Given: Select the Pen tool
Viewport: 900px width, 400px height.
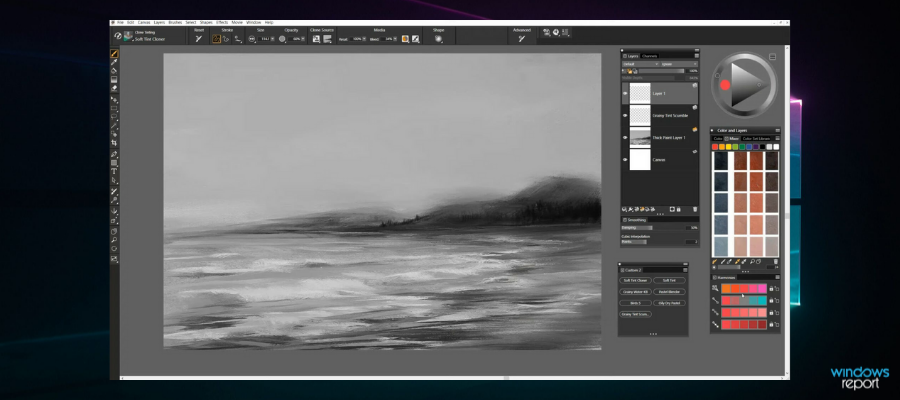Looking at the screenshot, I should coord(114,154).
